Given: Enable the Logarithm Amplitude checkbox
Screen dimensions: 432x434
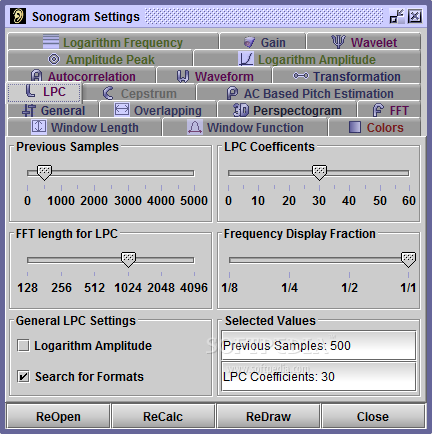Looking at the screenshot, I should 23,346.
